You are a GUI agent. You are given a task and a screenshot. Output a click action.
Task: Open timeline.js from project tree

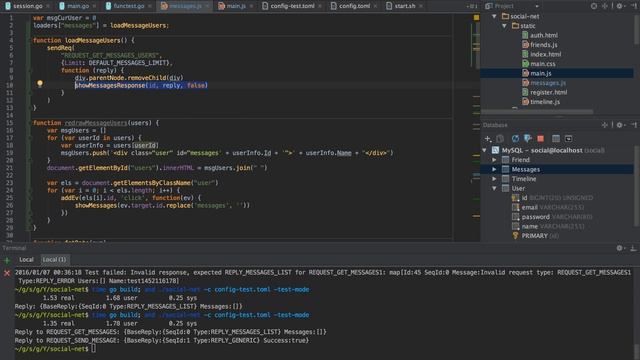(x=541, y=102)
